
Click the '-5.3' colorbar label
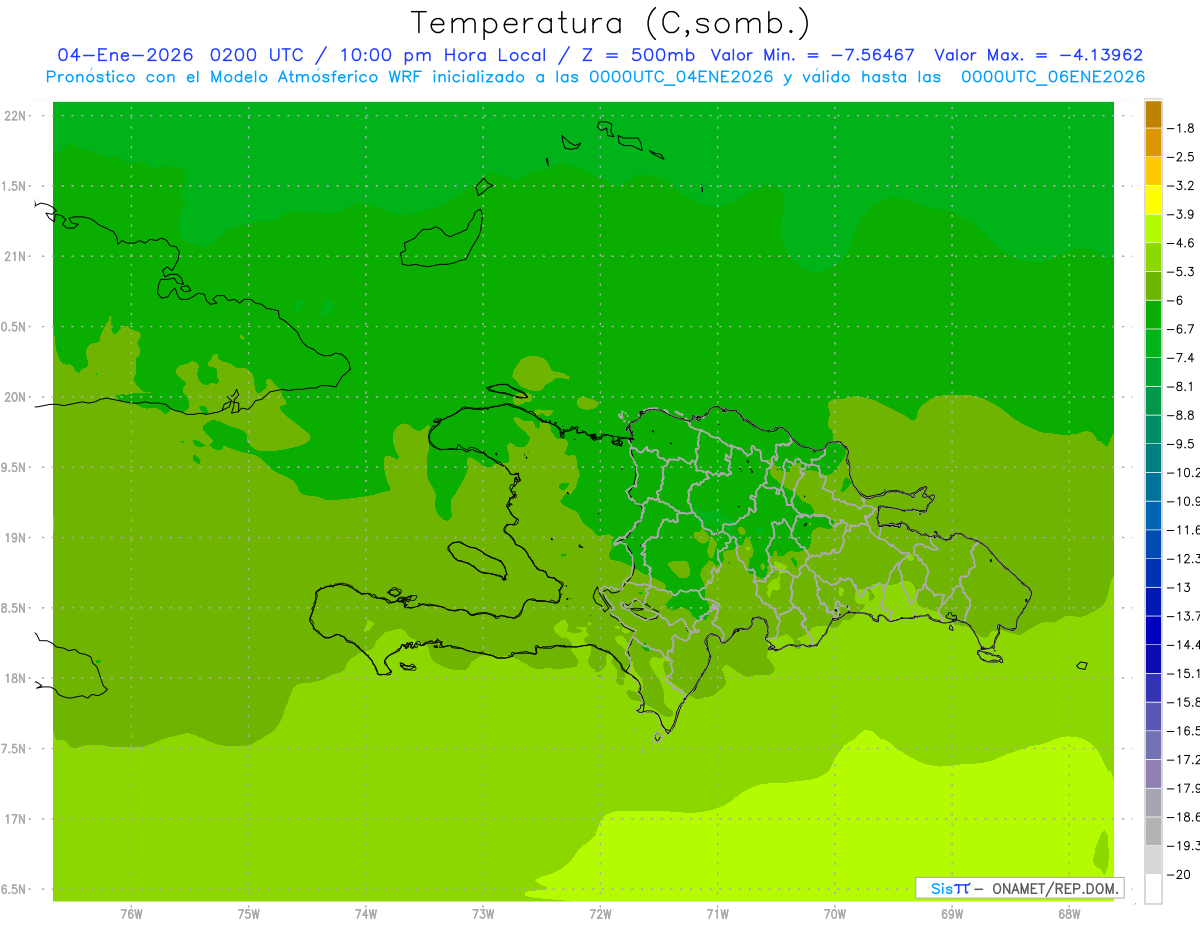[1181, 272]
